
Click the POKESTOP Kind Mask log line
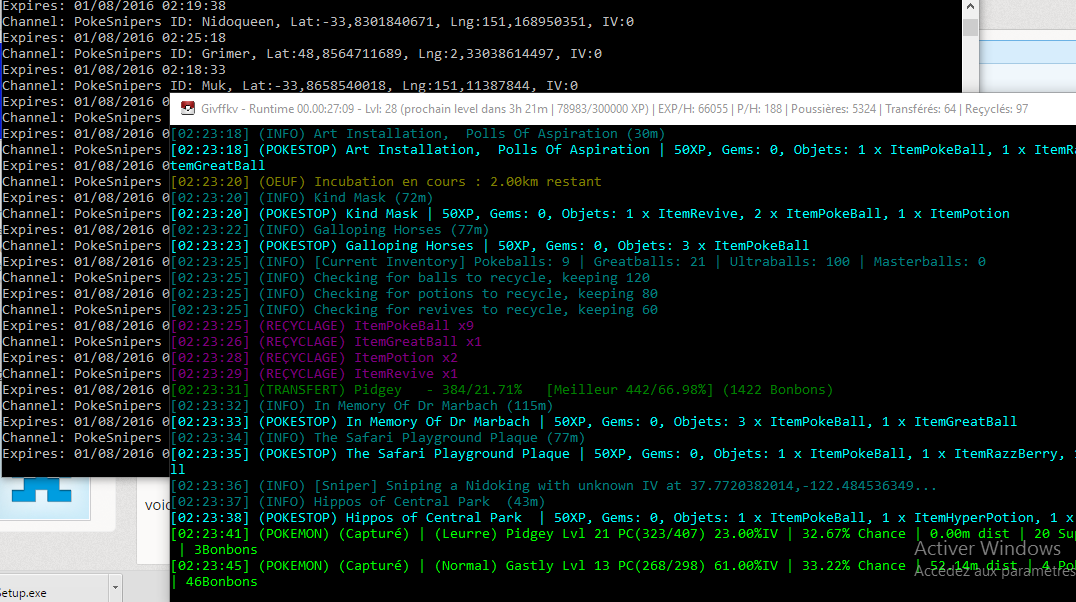[x=590, y=213]
